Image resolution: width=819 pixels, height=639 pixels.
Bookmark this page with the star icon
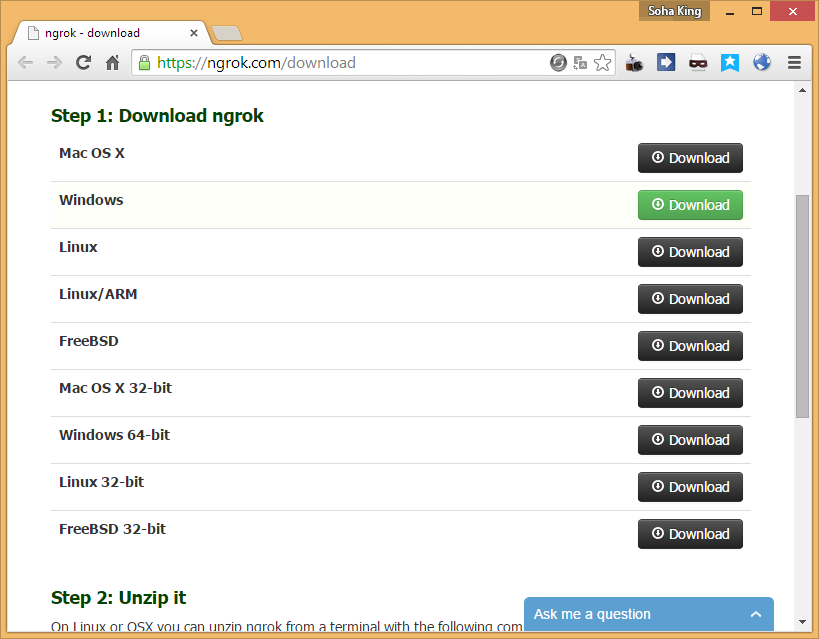tap(603, 63)
